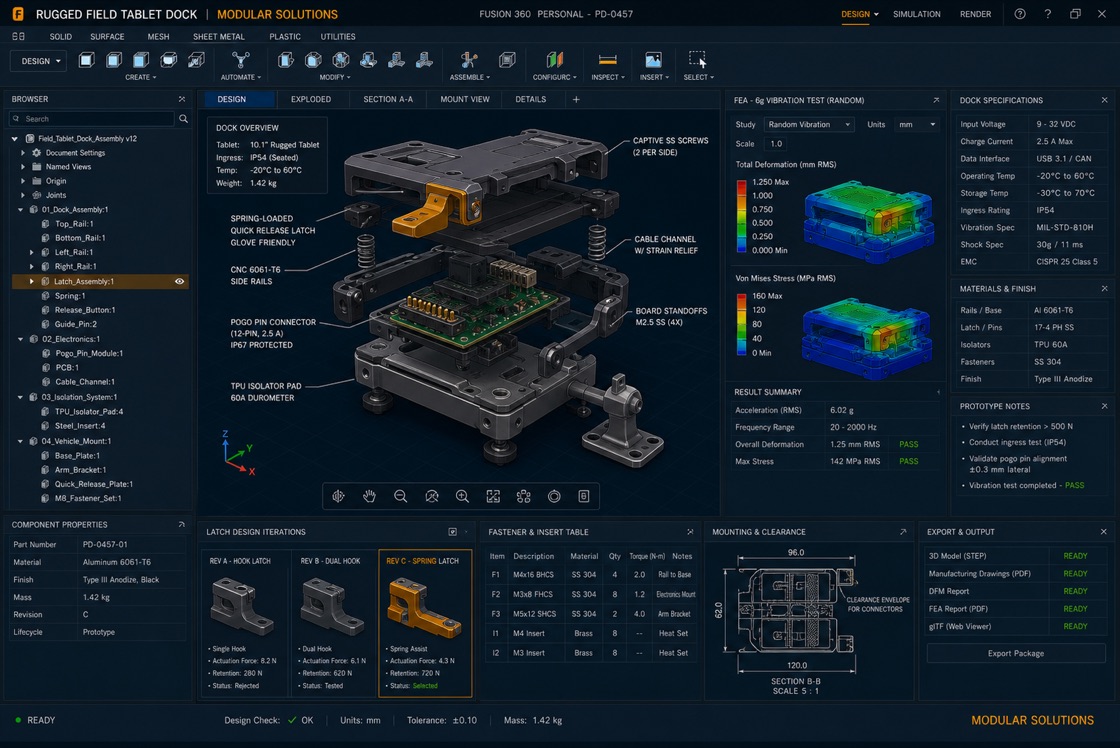Click the Scale value field 1.0

point(776,144)
